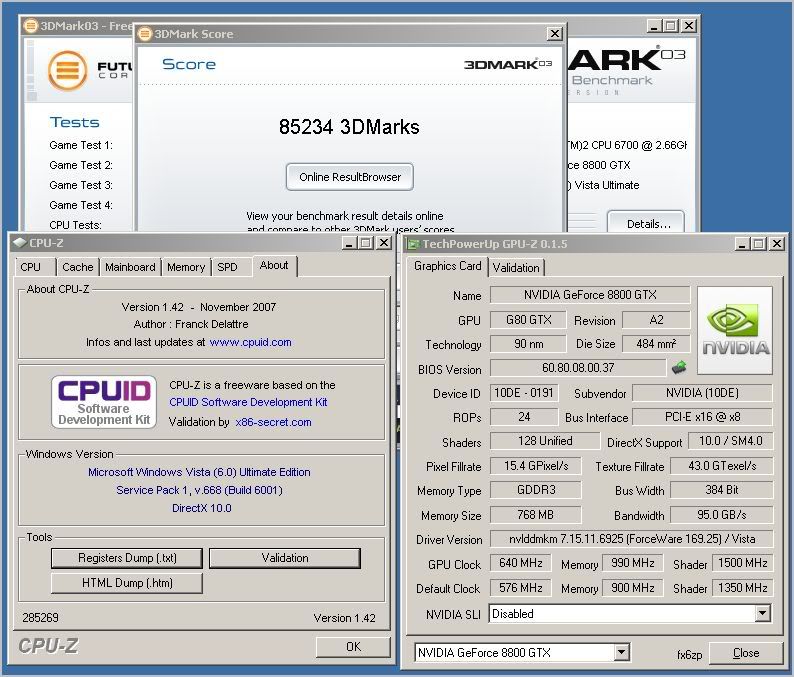Select the Graphics Card tab in GPU-Z
Image resolution: width=794 pixels, height=677 pixels.
click(x=447, y=266)
